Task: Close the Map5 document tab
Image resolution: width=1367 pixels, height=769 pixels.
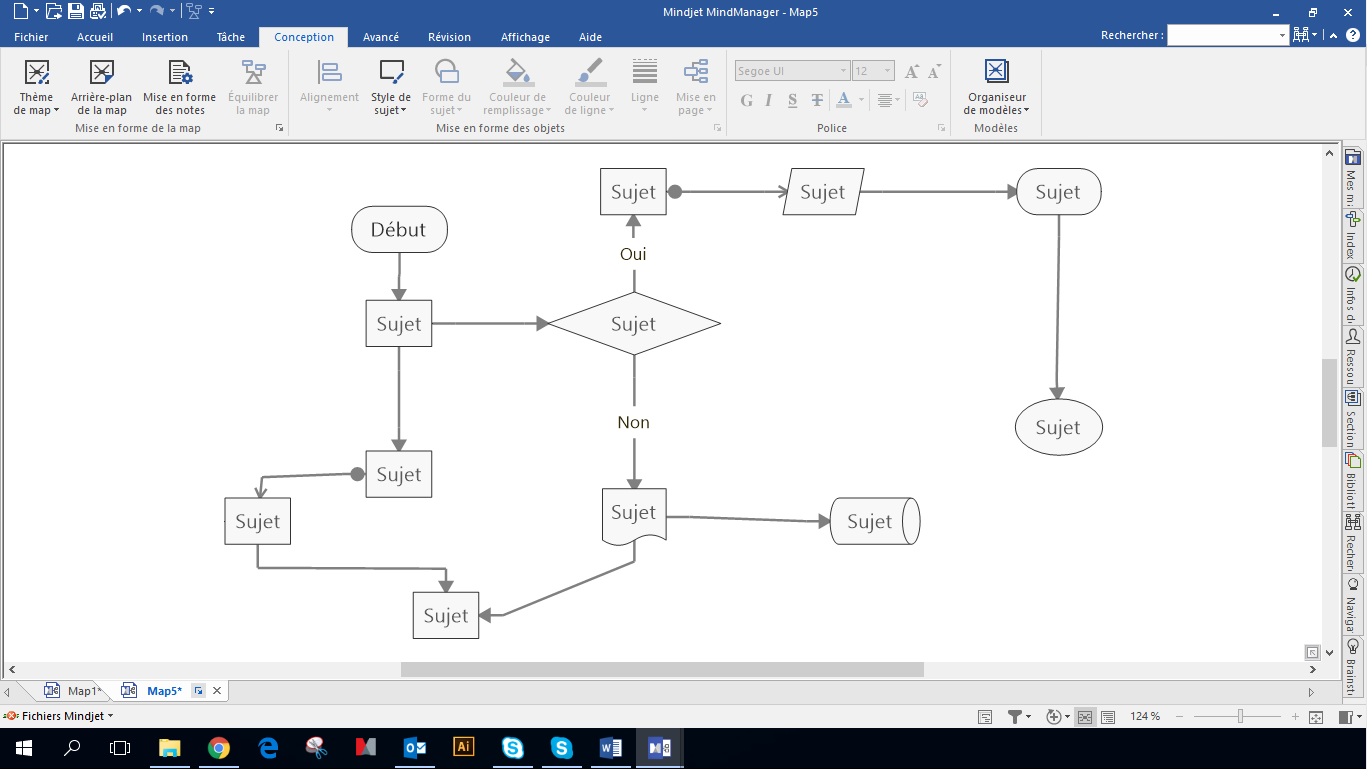Action: (217, 691)
